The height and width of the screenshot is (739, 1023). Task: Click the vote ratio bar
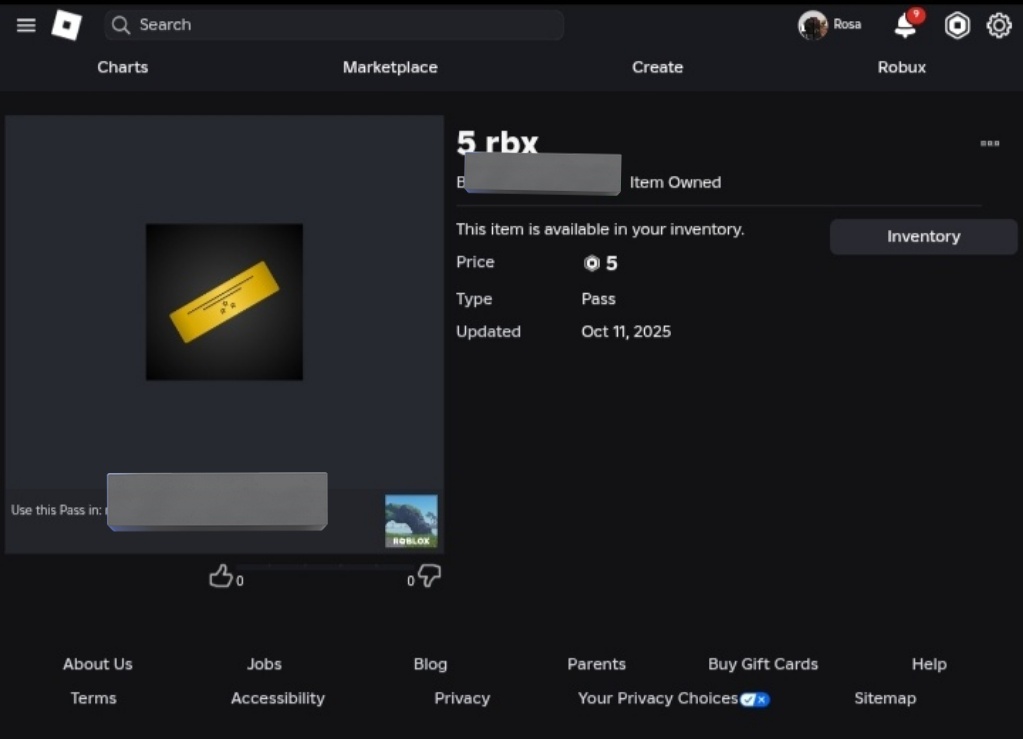tap(324, 567)
